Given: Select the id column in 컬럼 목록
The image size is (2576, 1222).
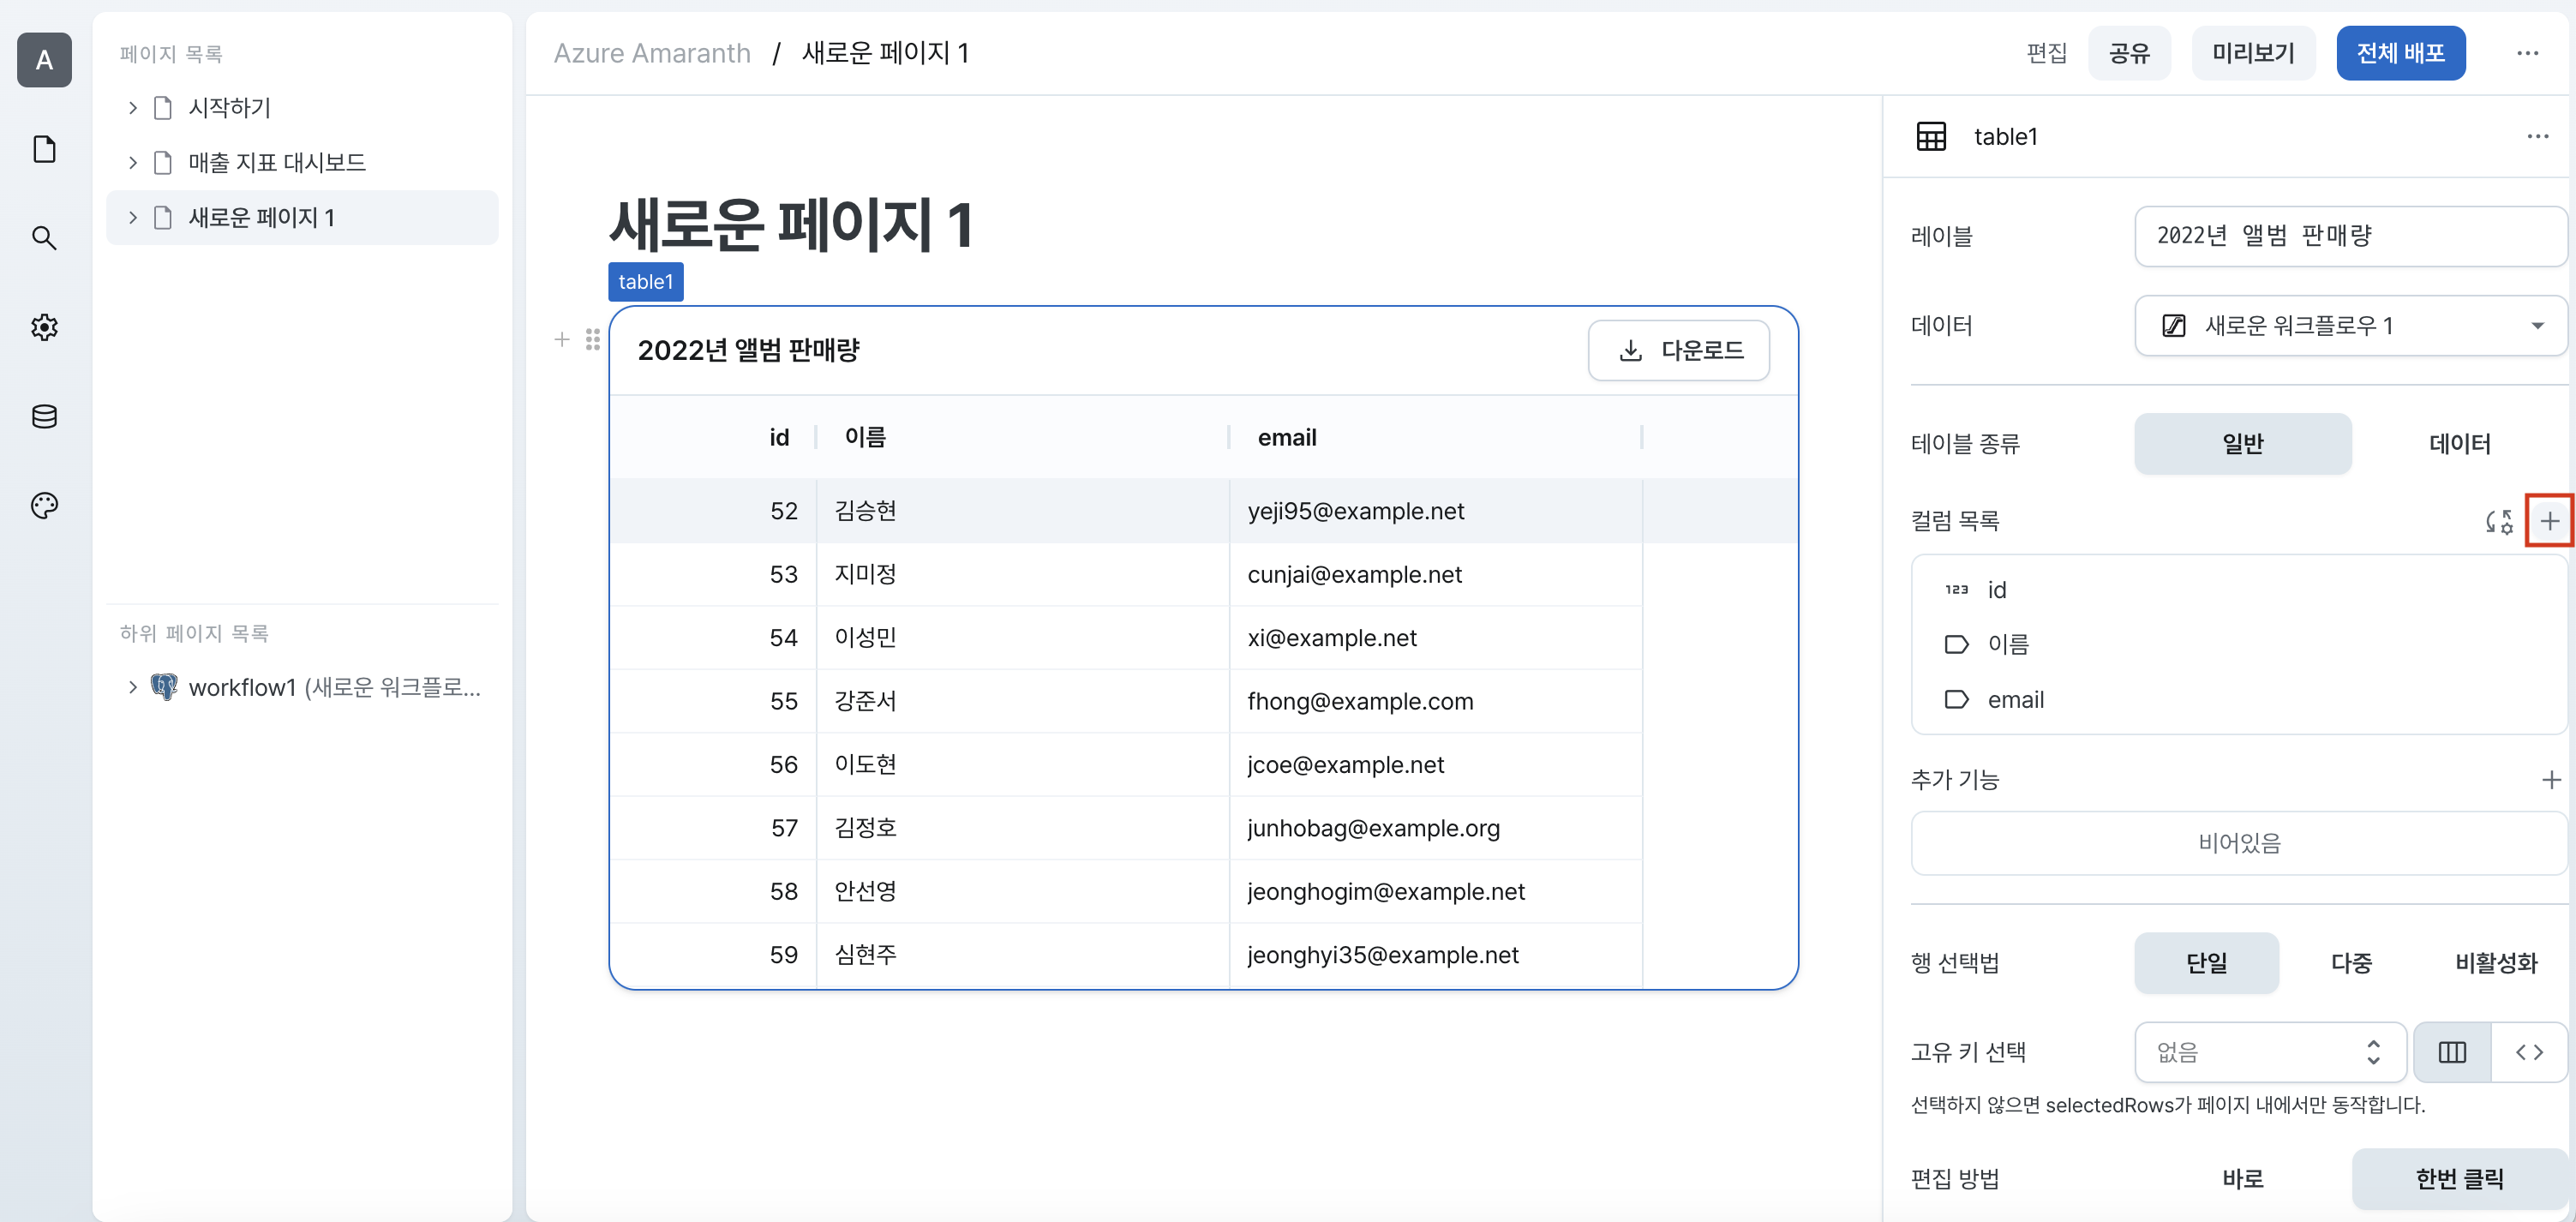Looking at the screenshot, I should click(2238, 590).
